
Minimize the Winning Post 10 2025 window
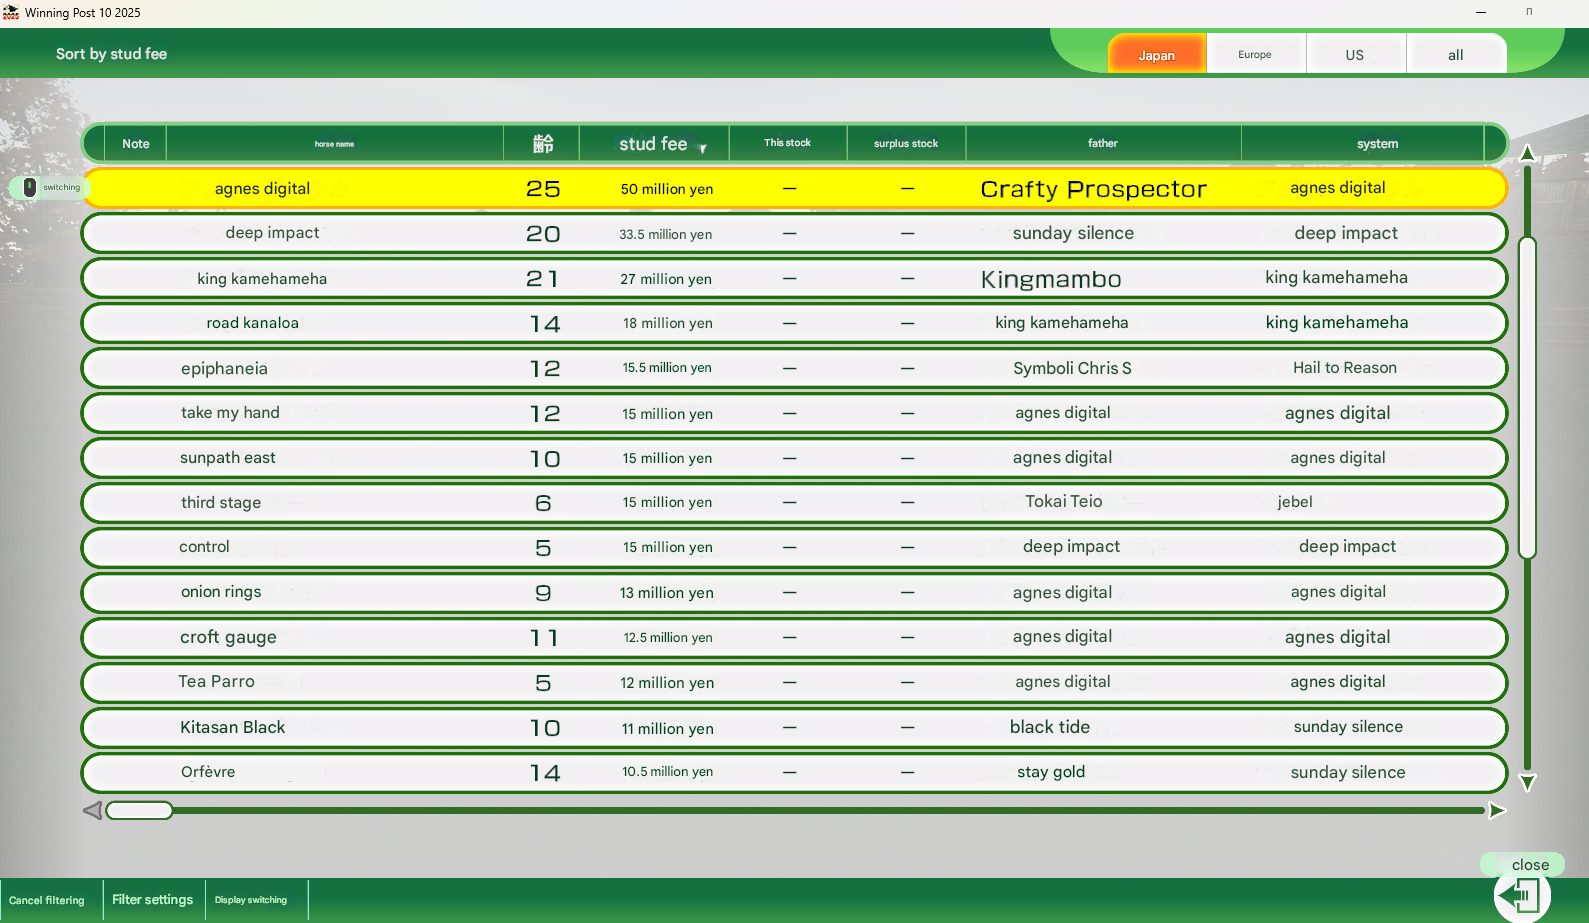click(1481, 12)
